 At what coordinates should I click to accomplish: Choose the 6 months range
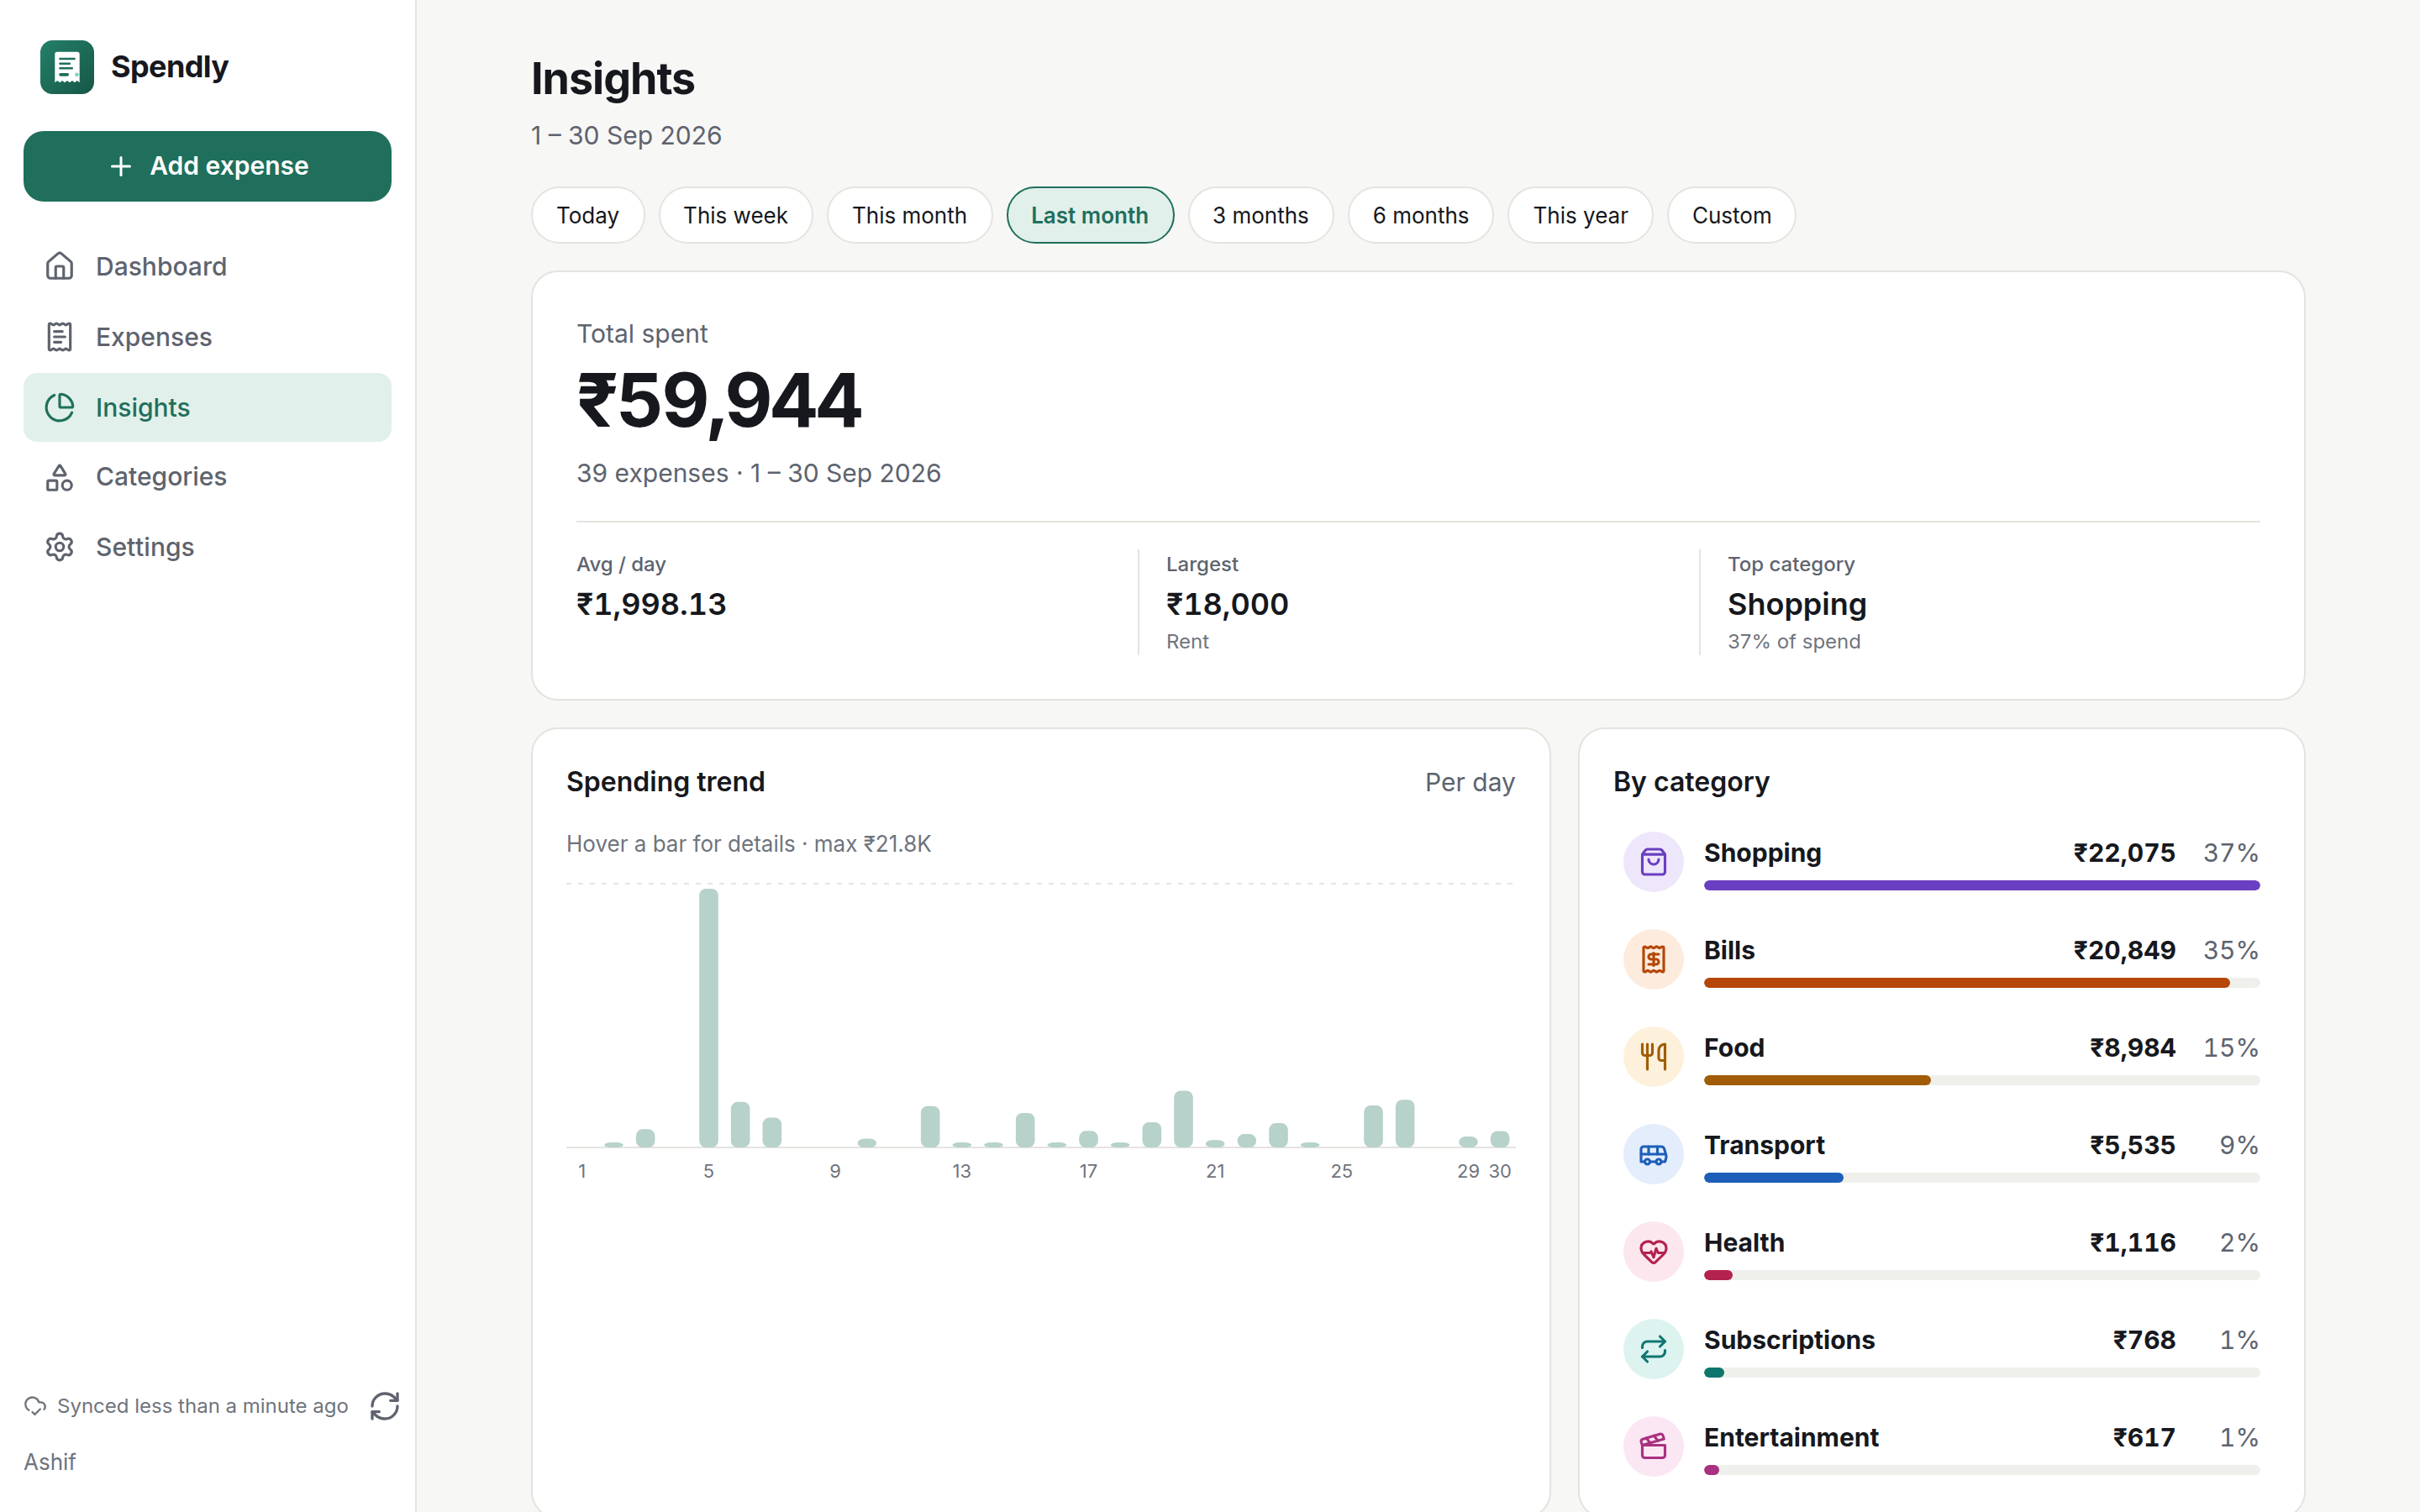click(1420, 215)
